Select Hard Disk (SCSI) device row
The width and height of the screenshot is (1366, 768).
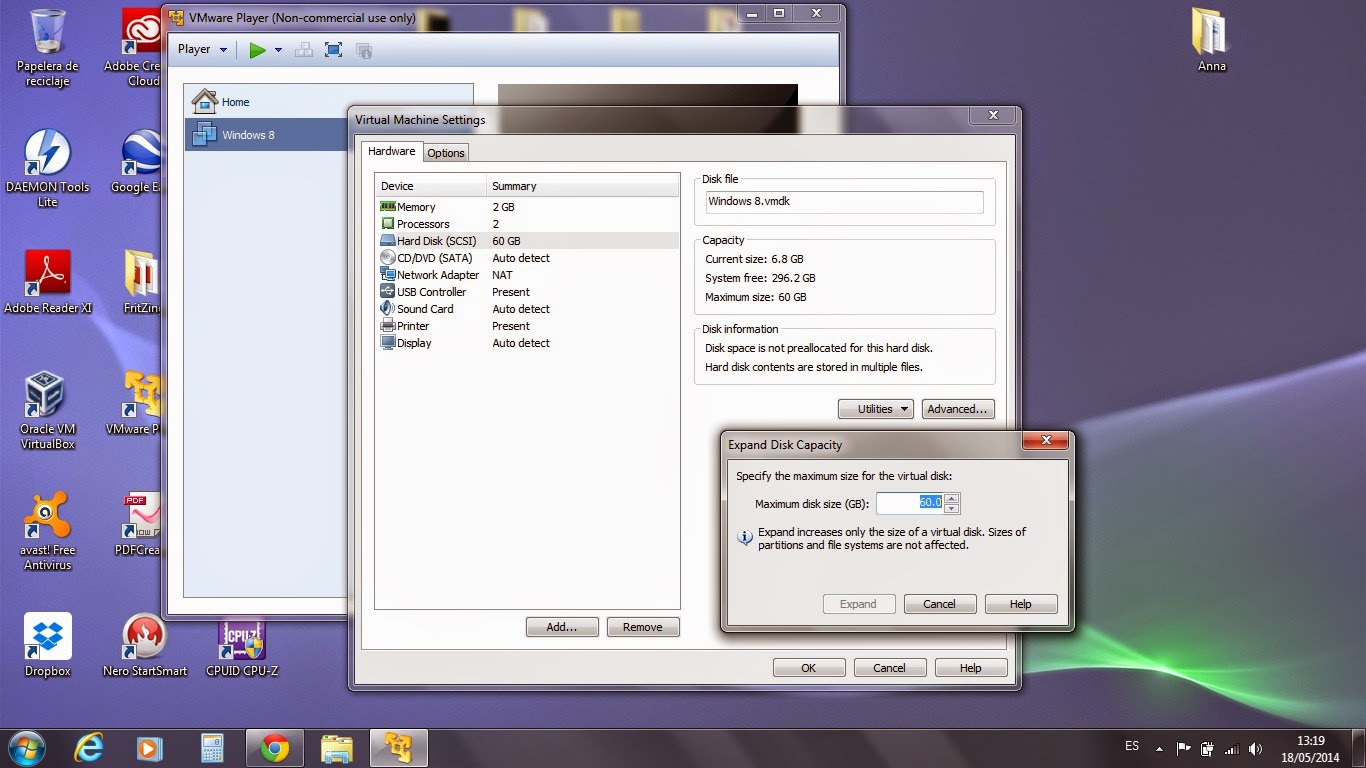click(527, 241)
